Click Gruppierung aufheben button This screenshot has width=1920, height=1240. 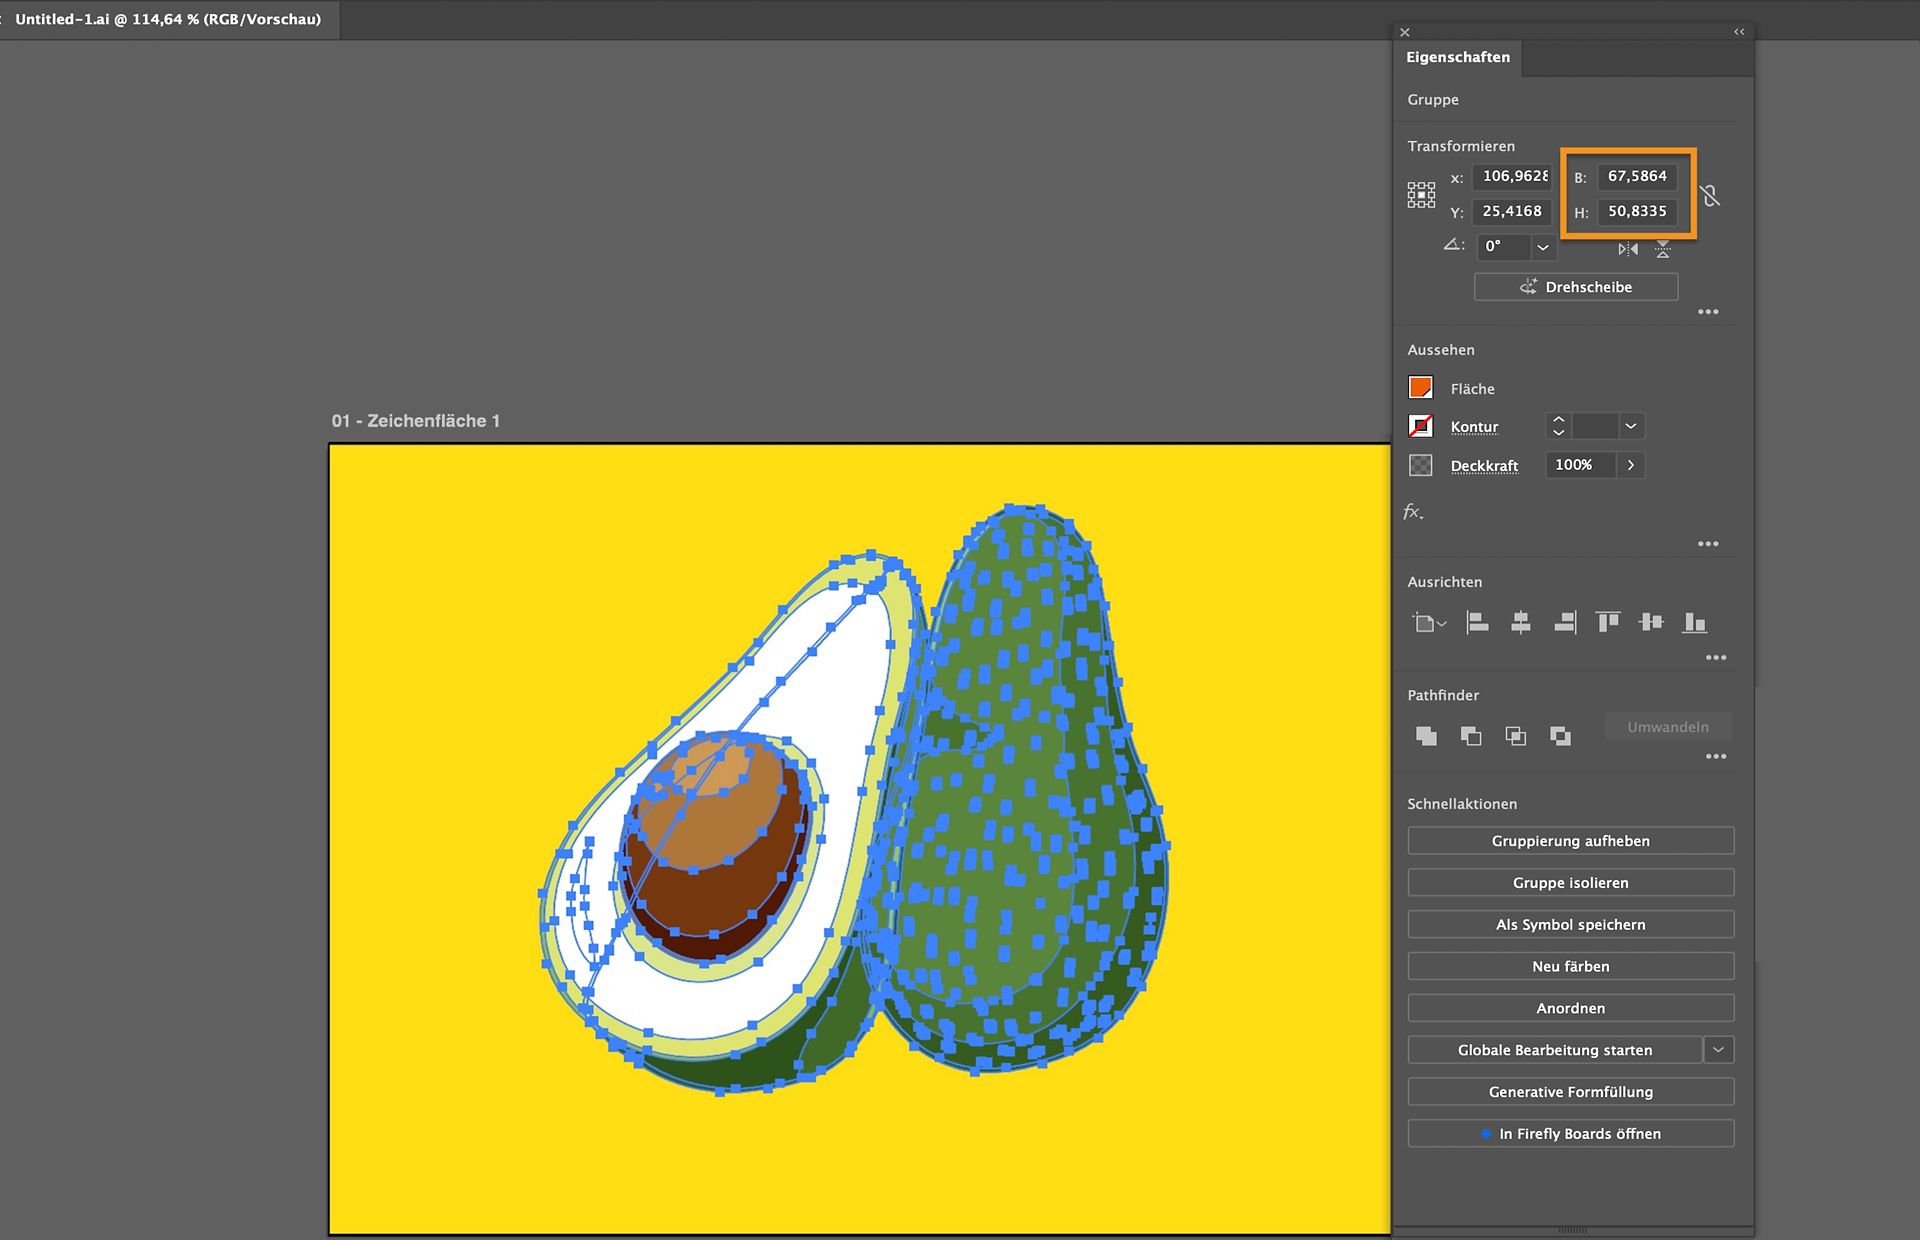click(1571, 841)
